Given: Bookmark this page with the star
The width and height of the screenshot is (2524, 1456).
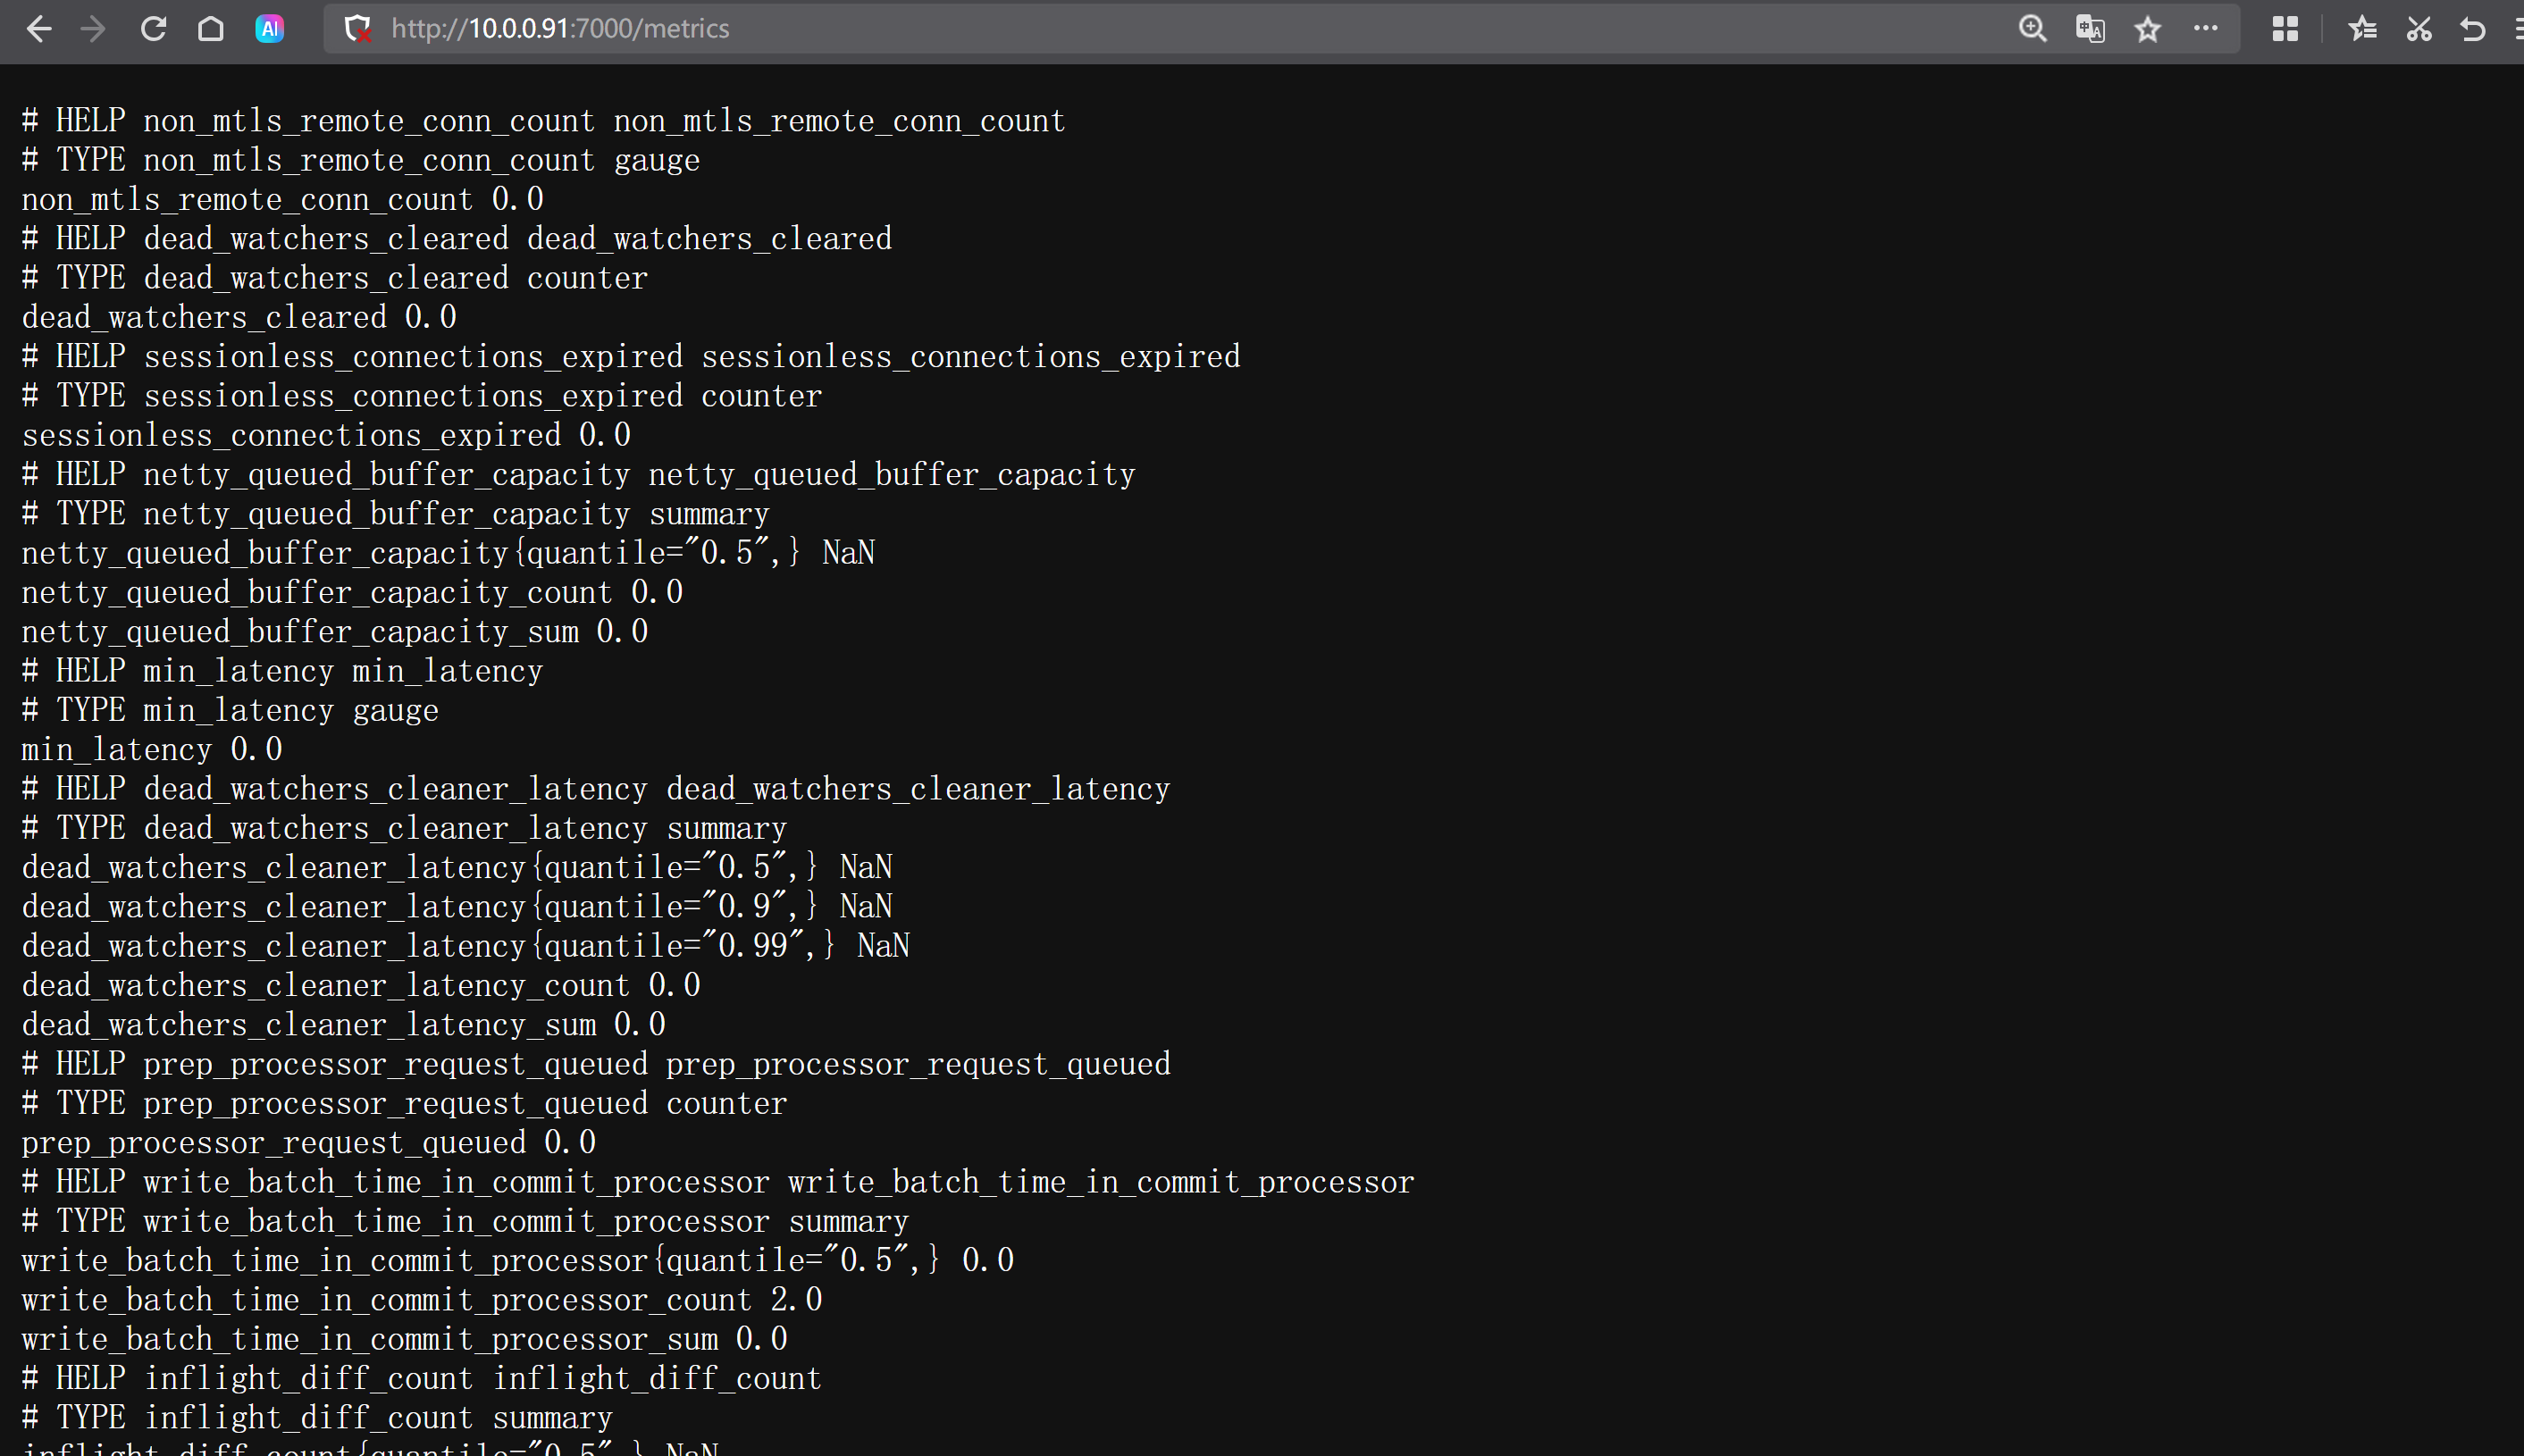Looking at the screenshot, I should (2148, 29).
